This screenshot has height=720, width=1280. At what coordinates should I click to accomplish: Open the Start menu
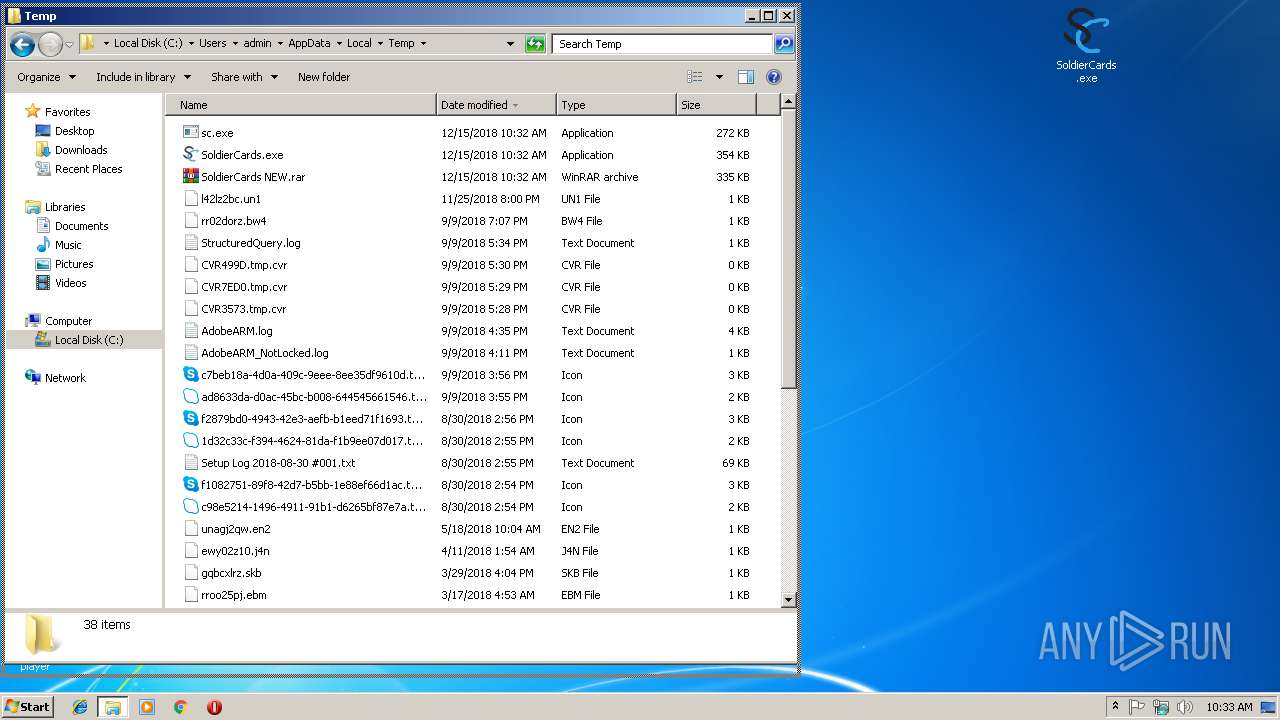pyautogui.click(x=28, y=707)
